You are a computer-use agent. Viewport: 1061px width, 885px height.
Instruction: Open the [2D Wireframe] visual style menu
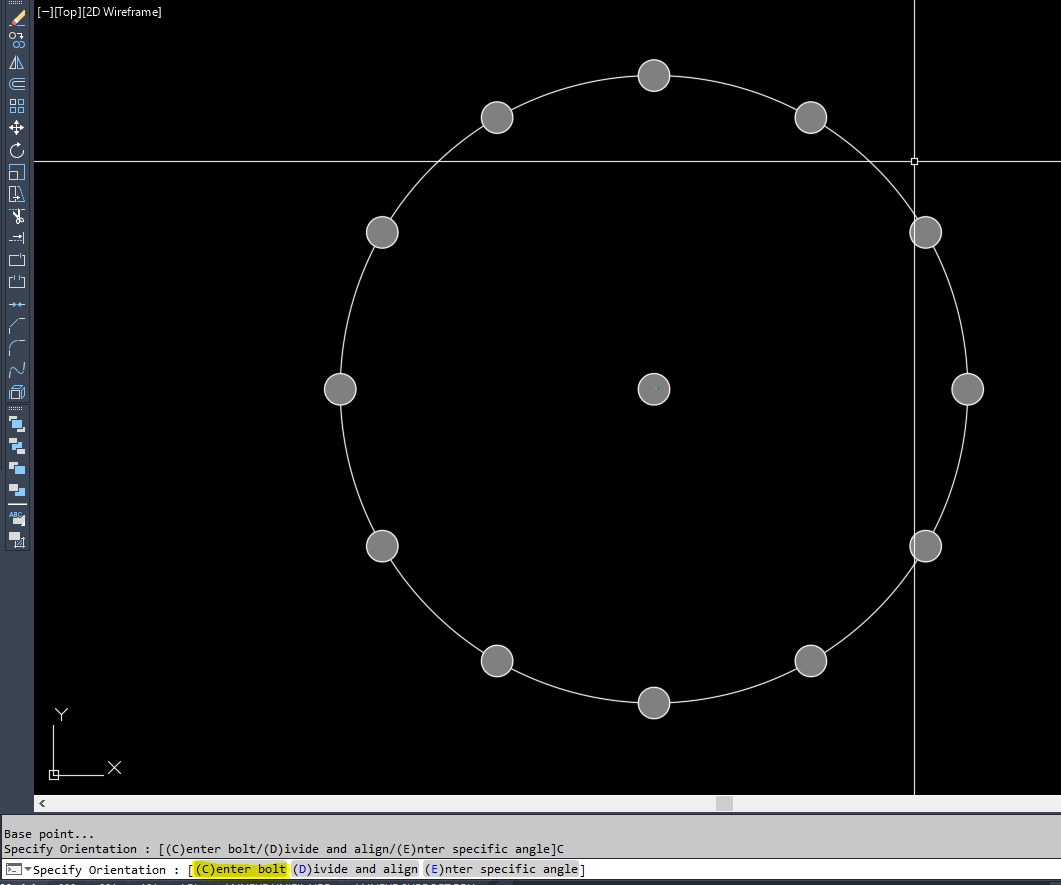coord(121,12)
